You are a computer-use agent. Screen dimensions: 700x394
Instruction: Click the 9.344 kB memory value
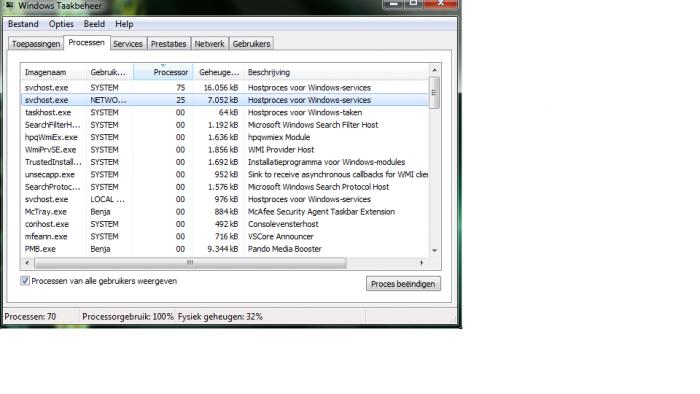[222, 249]
